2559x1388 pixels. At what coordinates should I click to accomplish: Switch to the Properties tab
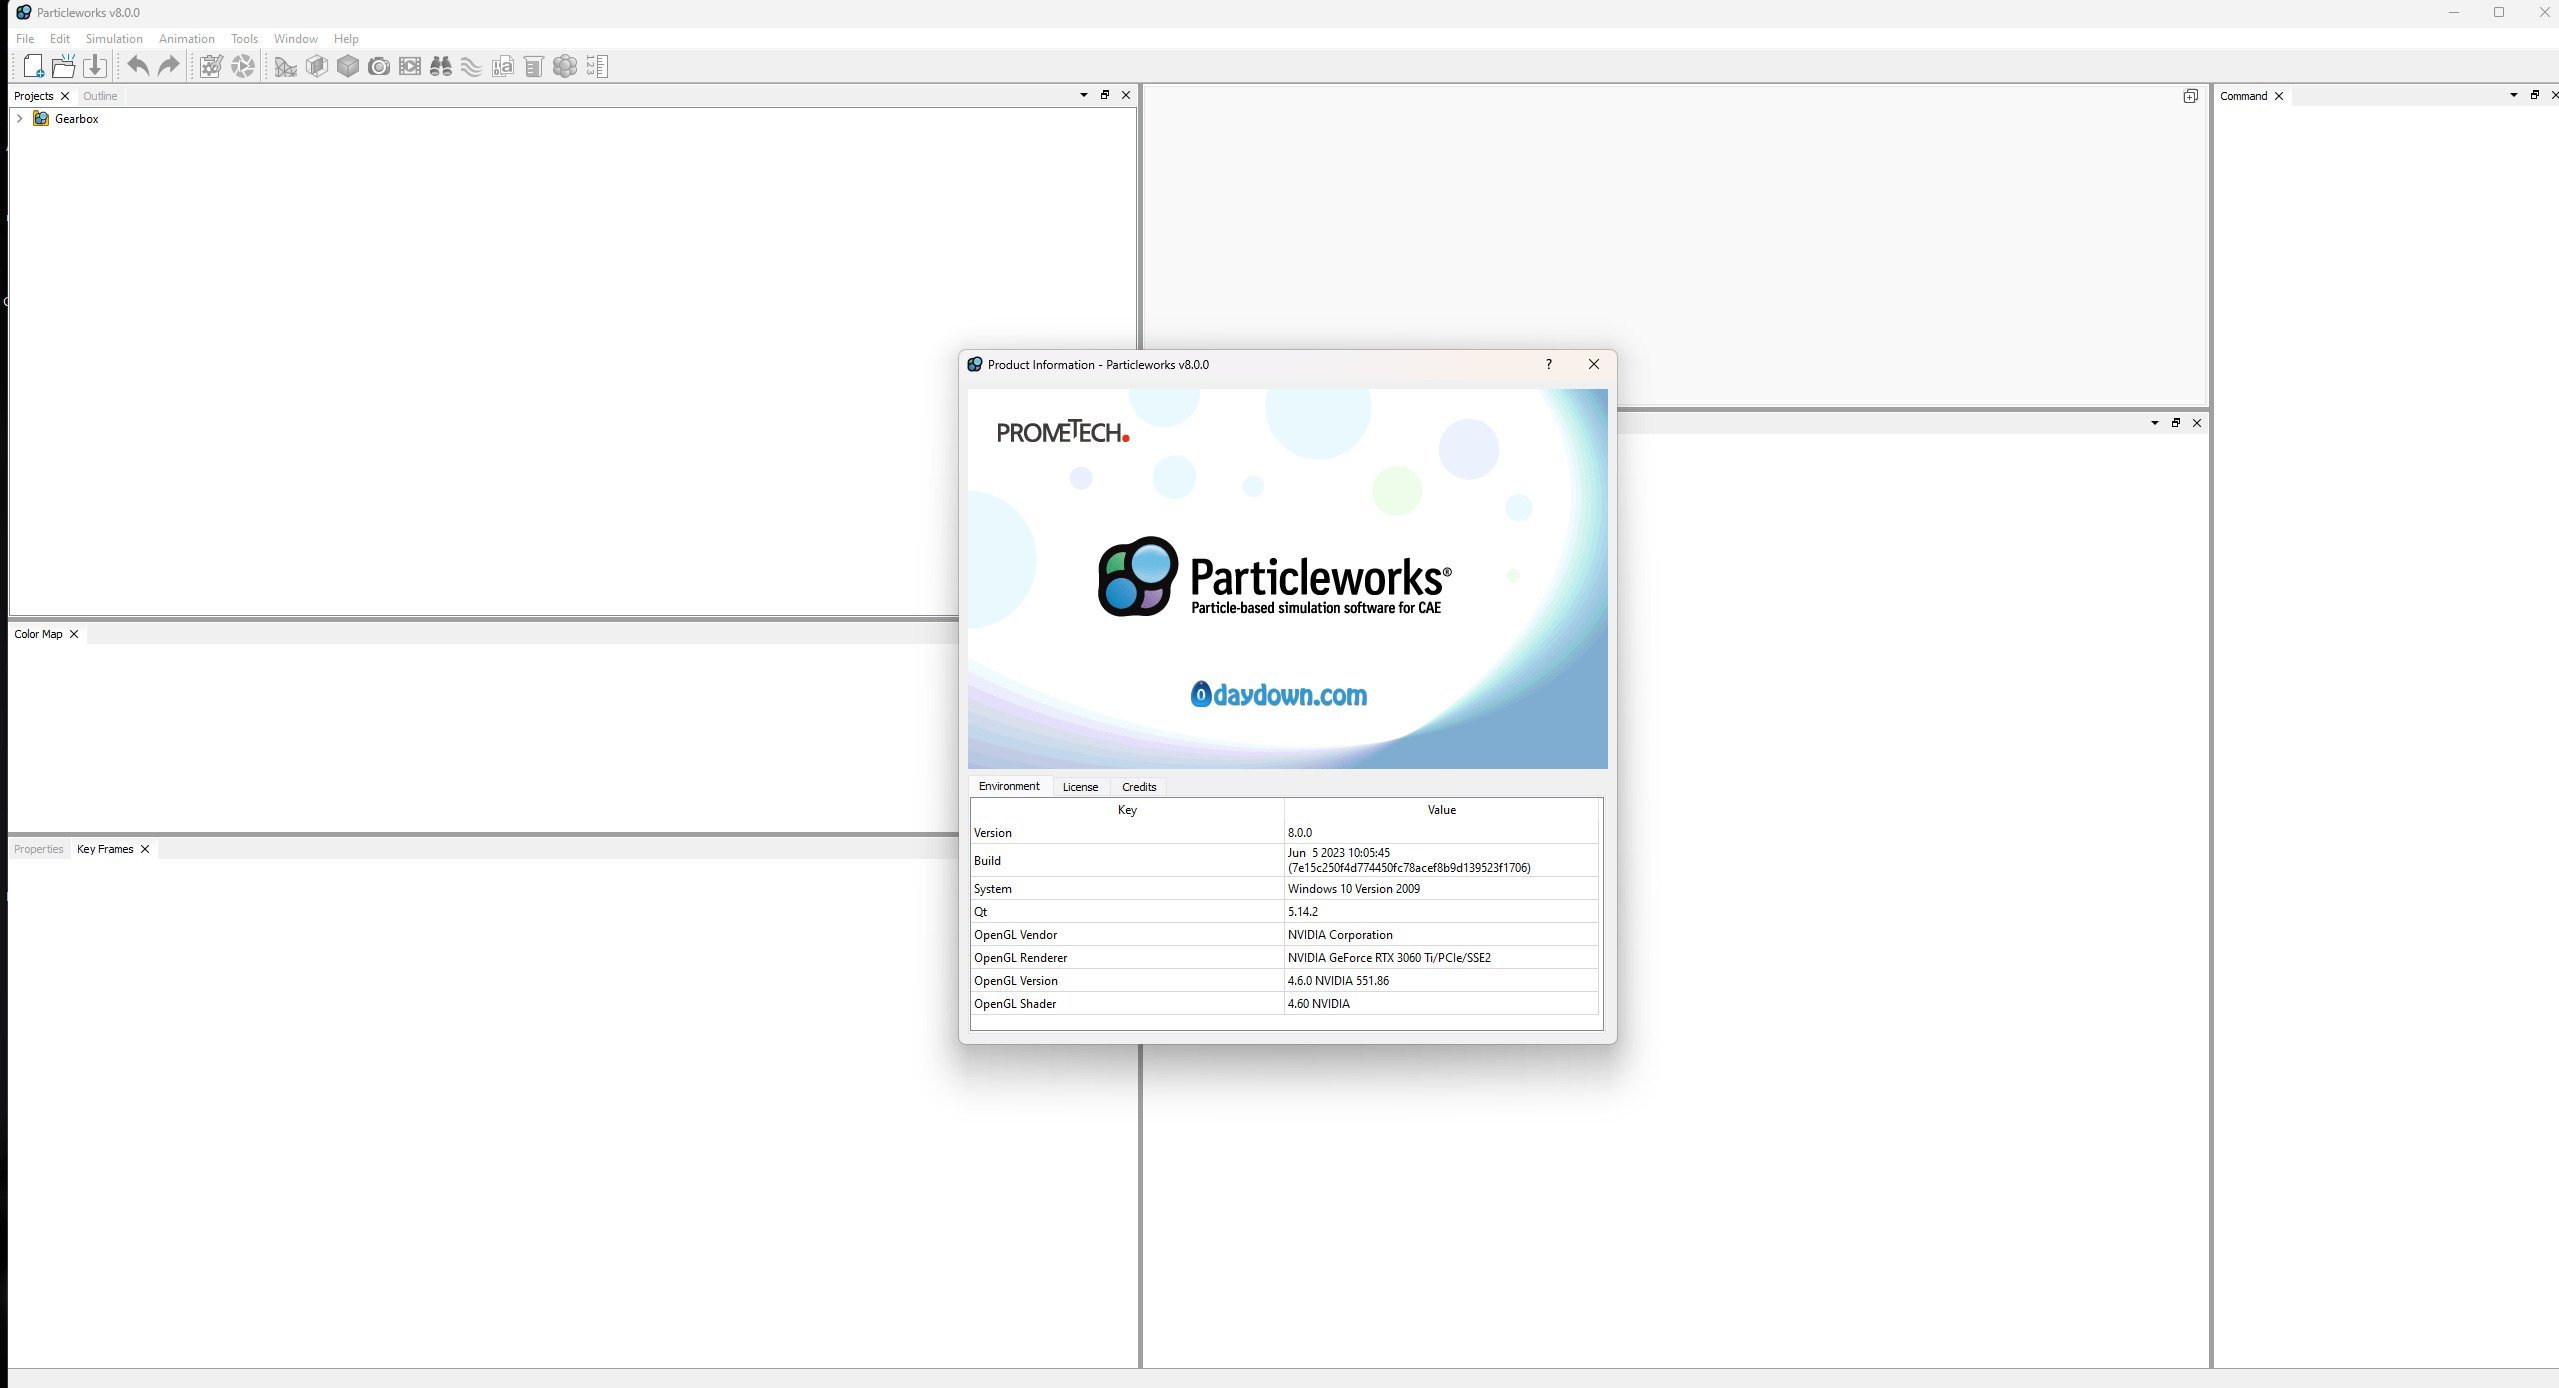[x=39, y=849]
